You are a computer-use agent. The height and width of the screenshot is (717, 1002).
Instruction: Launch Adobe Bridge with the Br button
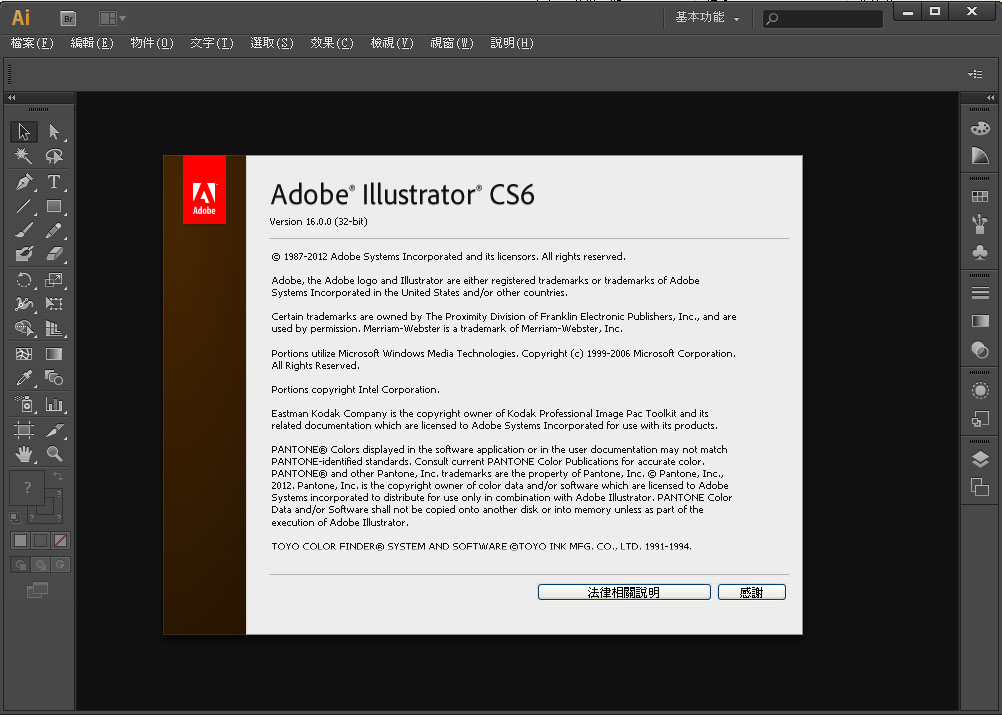tap(68, 19)
